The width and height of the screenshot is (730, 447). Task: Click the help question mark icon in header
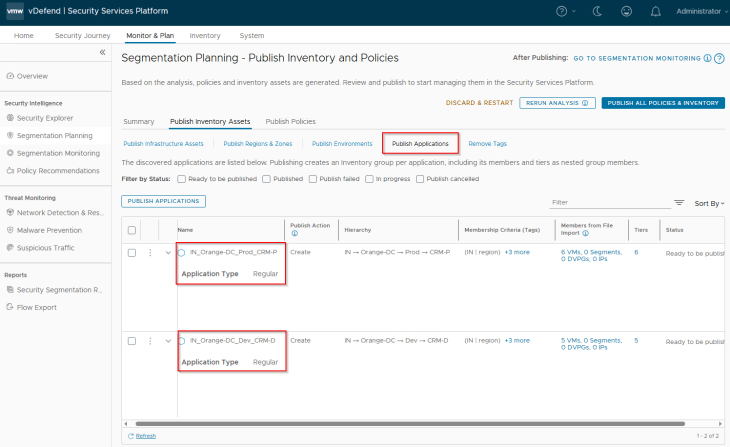[x=564, y=11]
